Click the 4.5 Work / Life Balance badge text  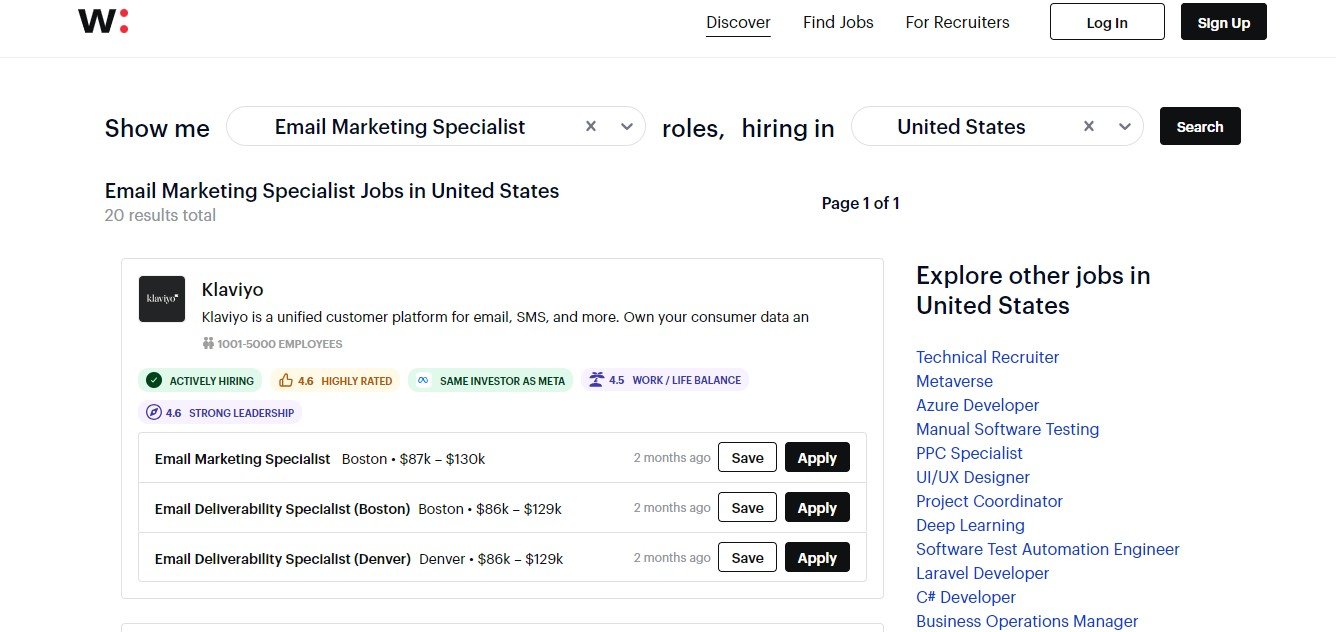click(x=675, y=381)
